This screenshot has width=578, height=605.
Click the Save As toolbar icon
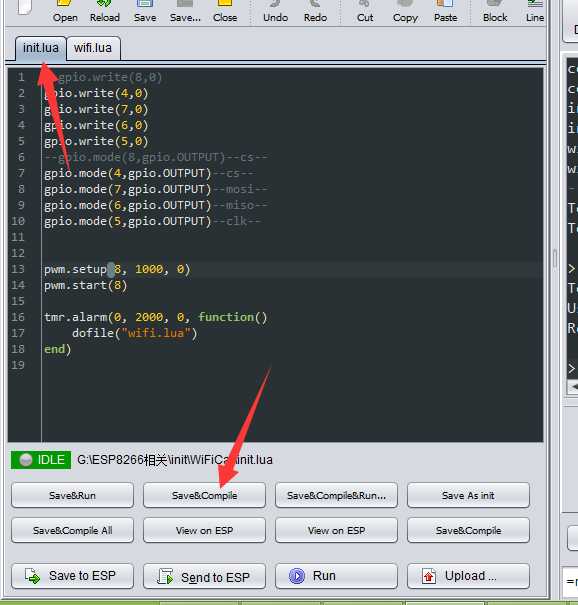pyautogui.click(x=185, y=12)
